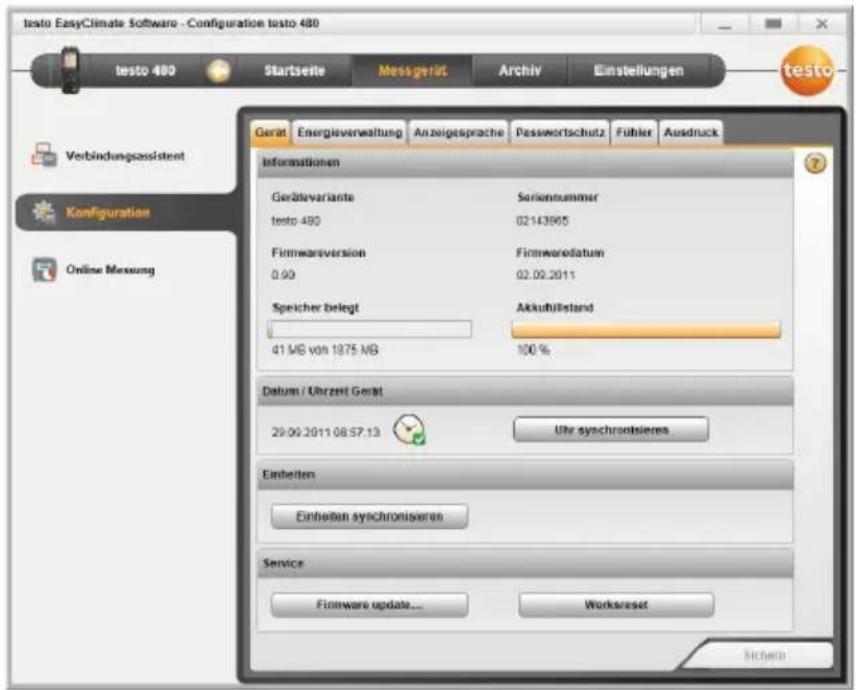Close the EasyClimate window

coord(822,24)
